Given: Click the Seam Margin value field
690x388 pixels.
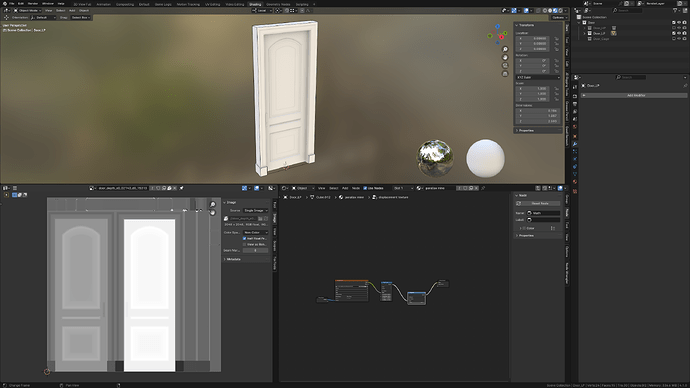Looking at the screenshot, I should [x=255, y=250].
